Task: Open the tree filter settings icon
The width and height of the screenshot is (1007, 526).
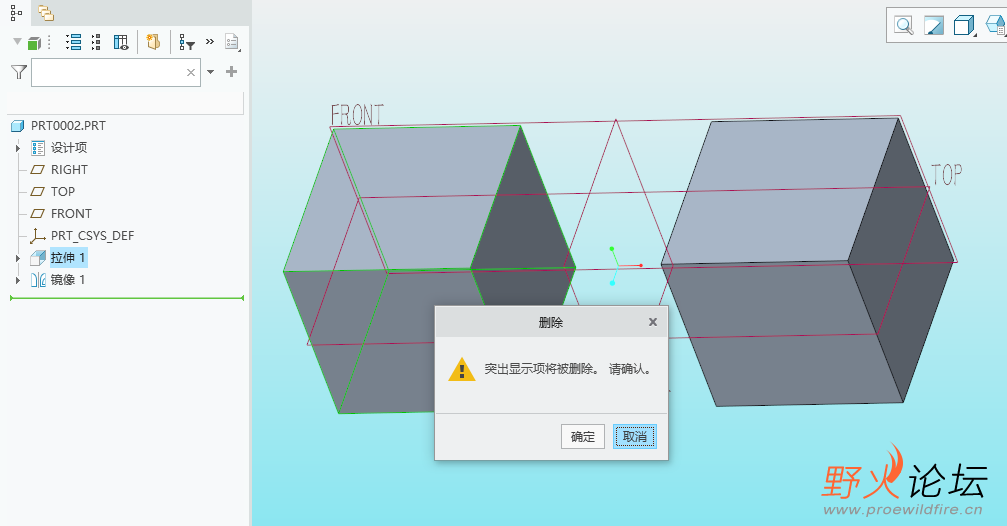Action: [187, 43]
